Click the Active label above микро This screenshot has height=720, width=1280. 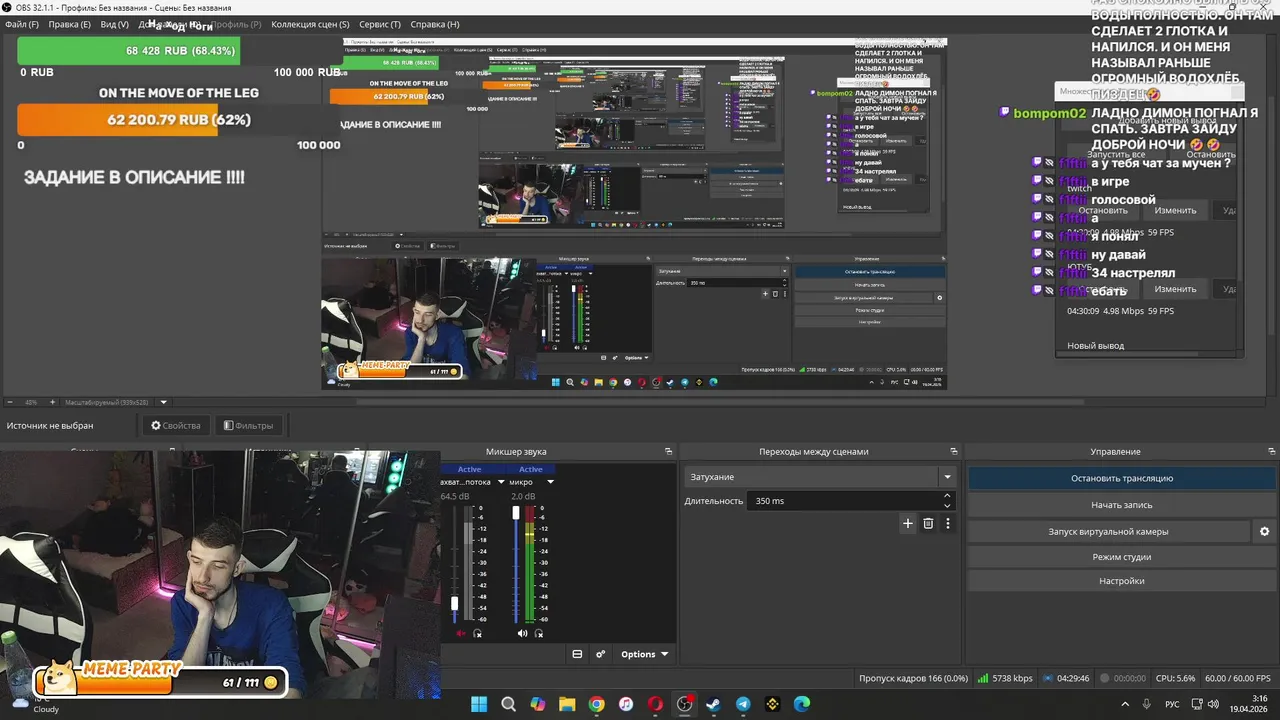(531, 469)
